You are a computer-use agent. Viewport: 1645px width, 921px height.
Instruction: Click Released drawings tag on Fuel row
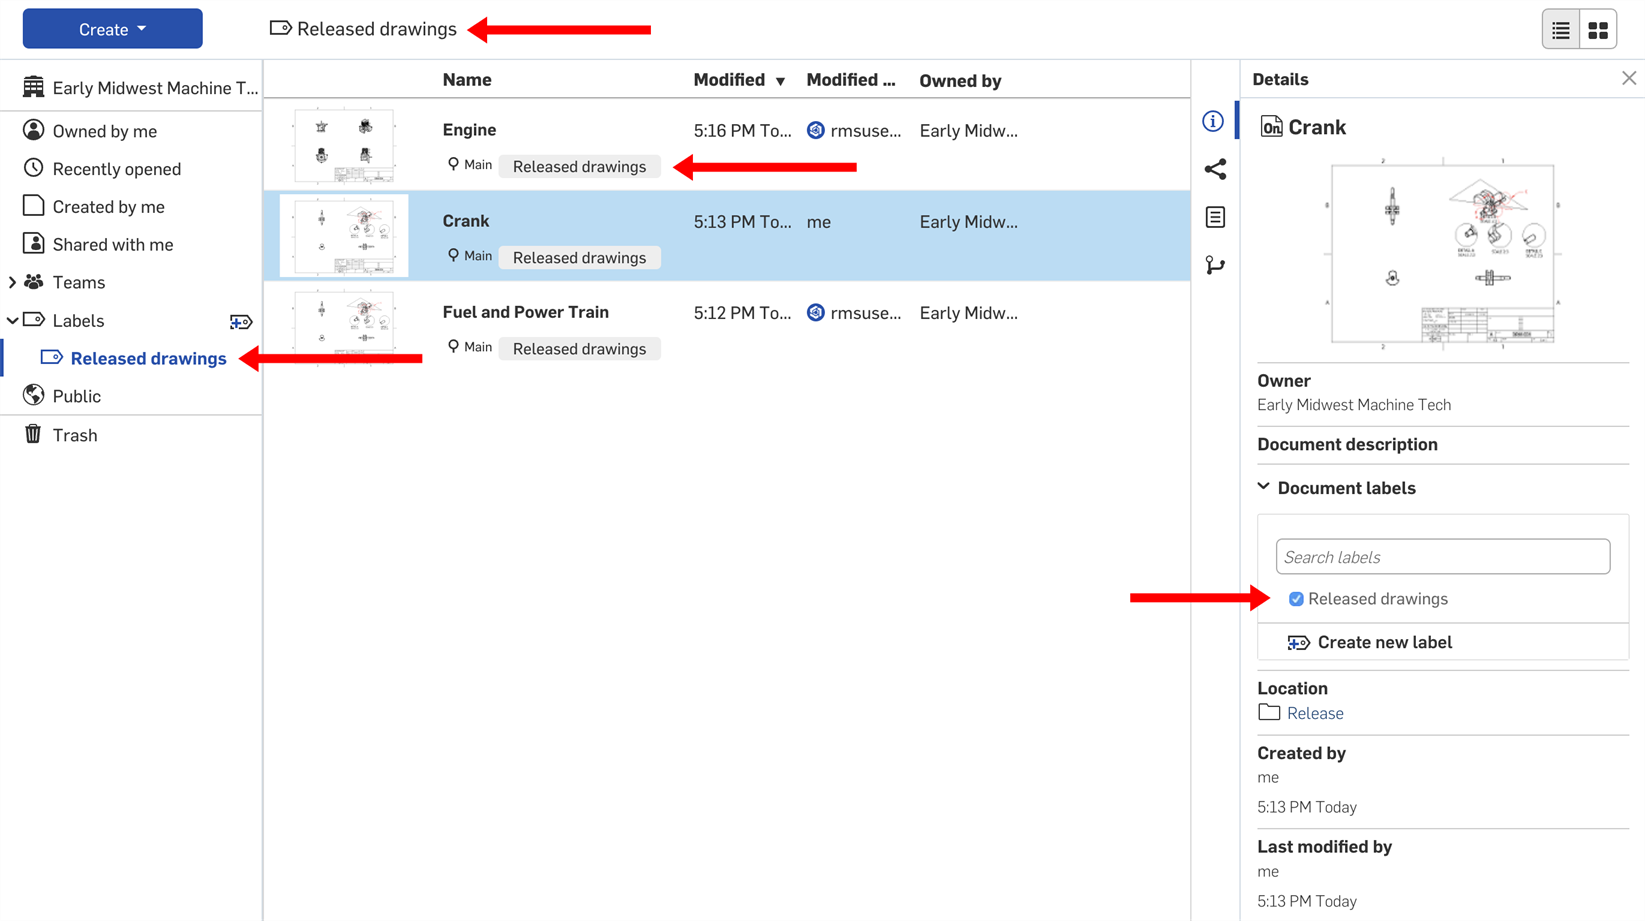(x=579, y=349)
